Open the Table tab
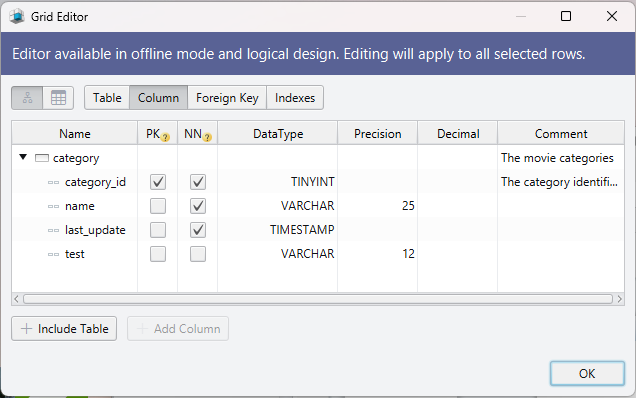636x398 pixels. tap(107, 98)
